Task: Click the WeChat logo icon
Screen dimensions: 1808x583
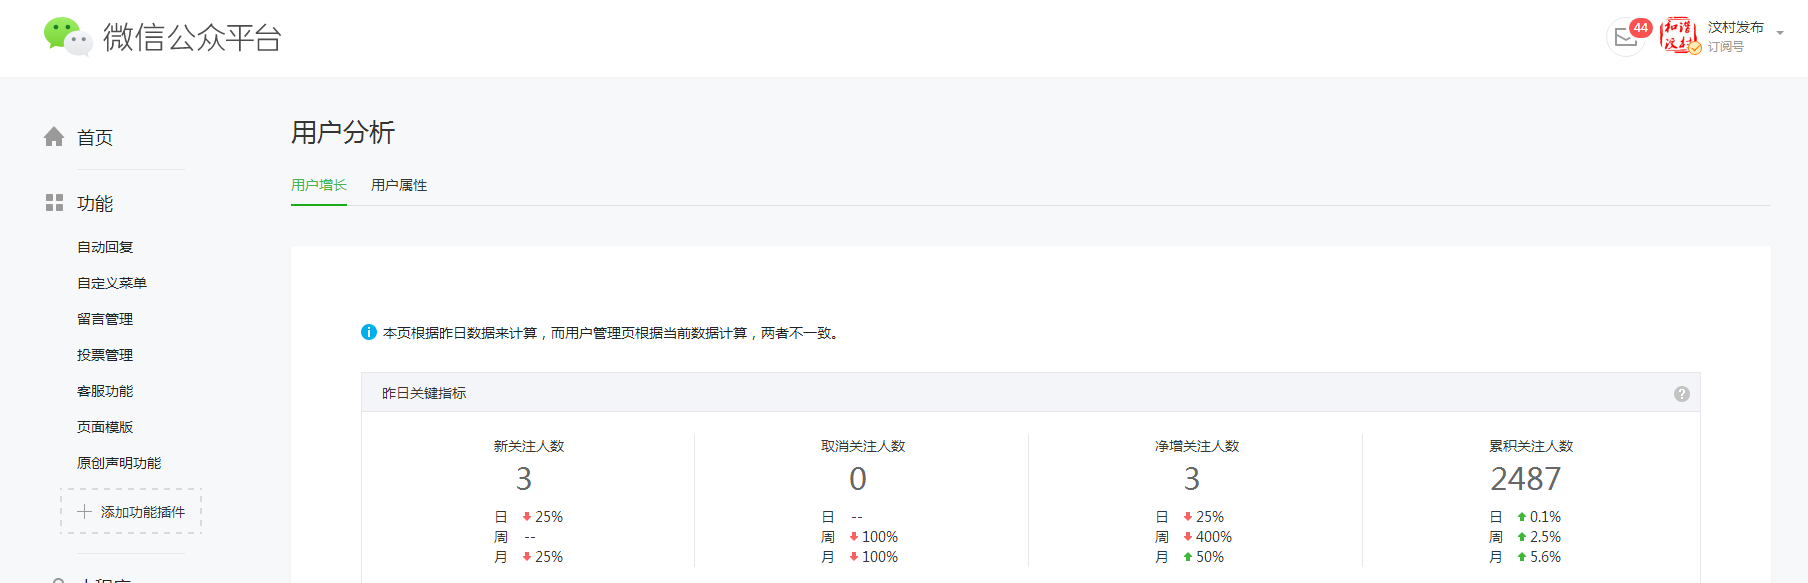Action: pos(67,37)
